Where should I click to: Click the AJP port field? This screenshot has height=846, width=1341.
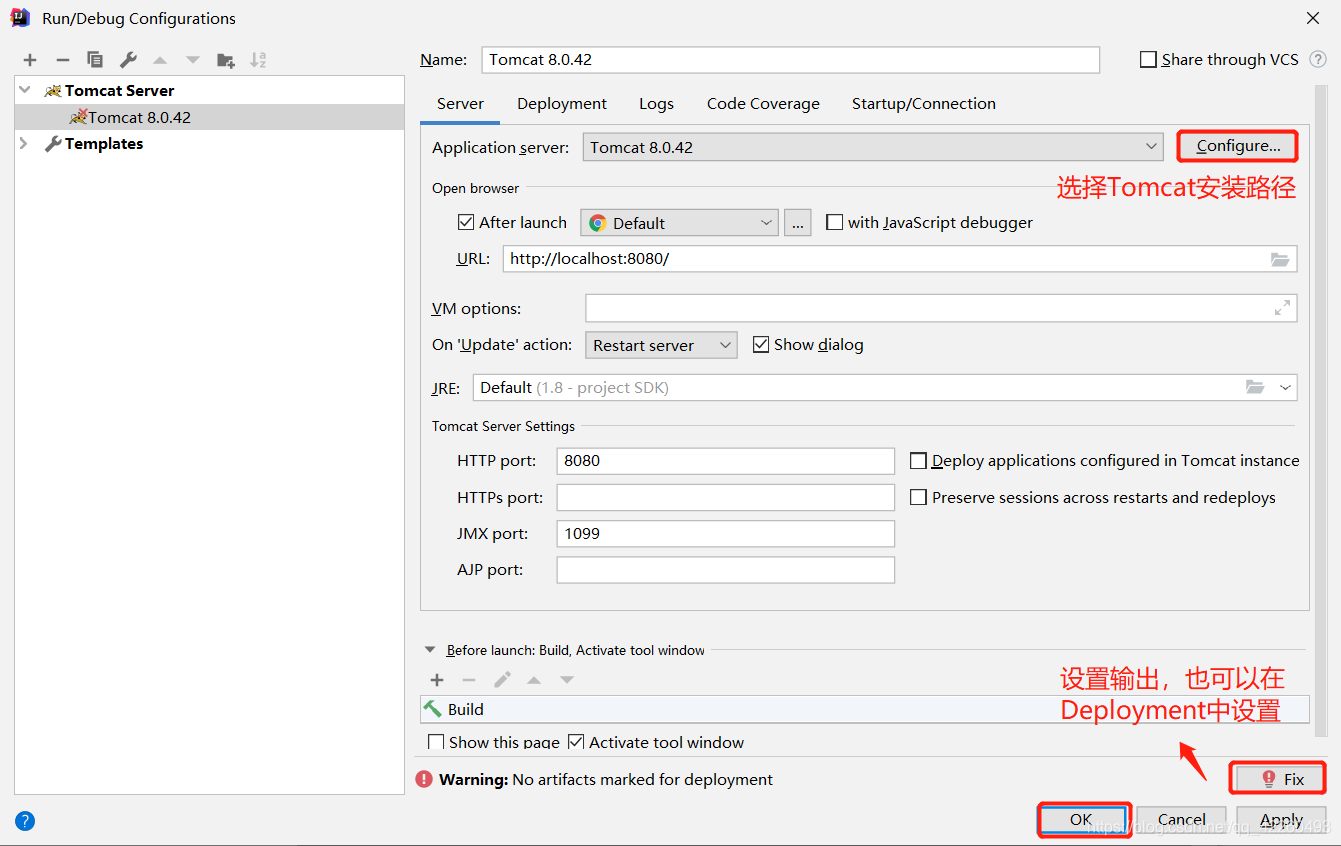(x=725, y=570)
